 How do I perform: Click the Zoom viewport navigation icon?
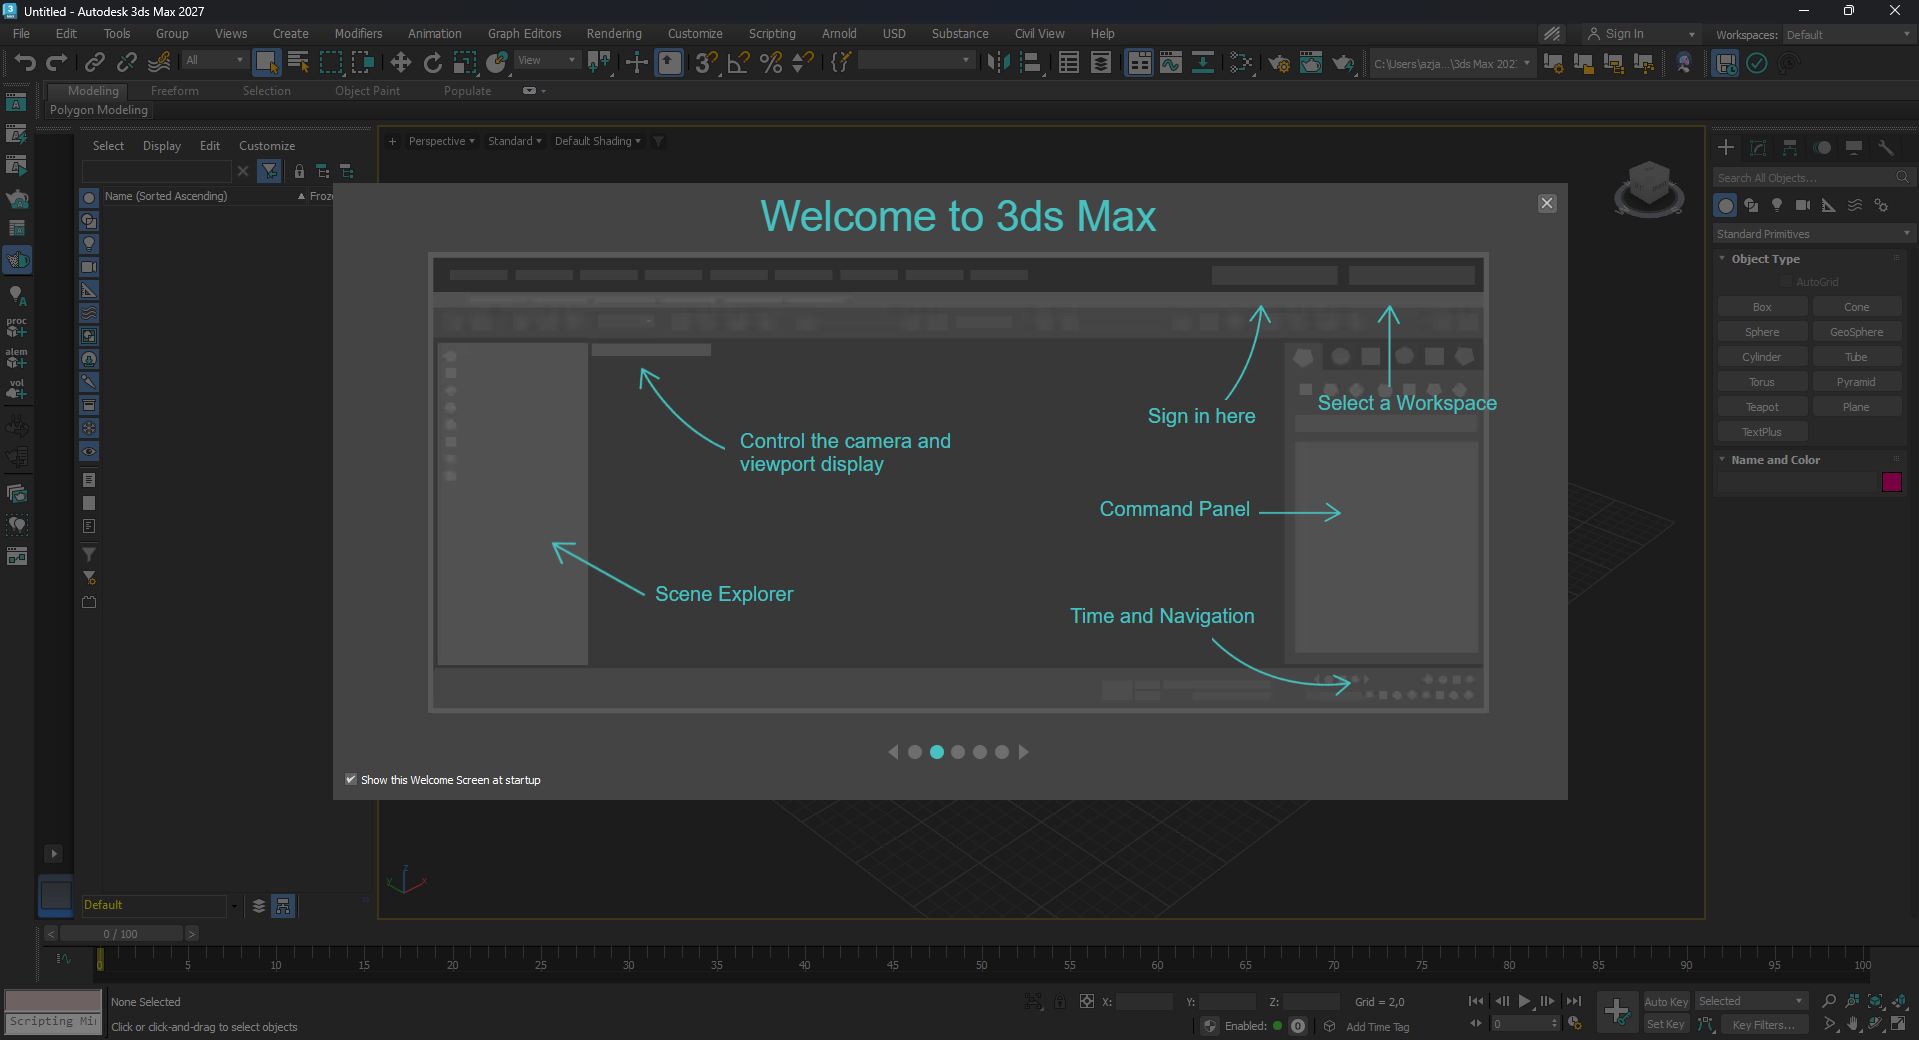(1829, 1001)
